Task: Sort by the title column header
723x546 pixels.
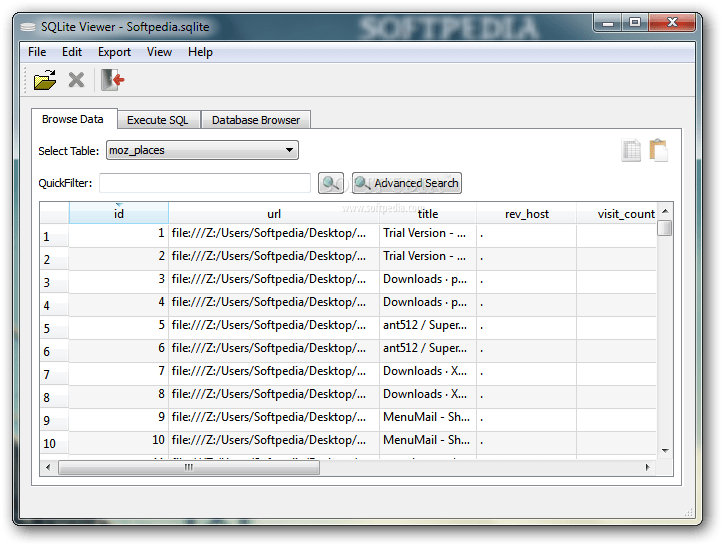Action: click(x=428, y=214)
